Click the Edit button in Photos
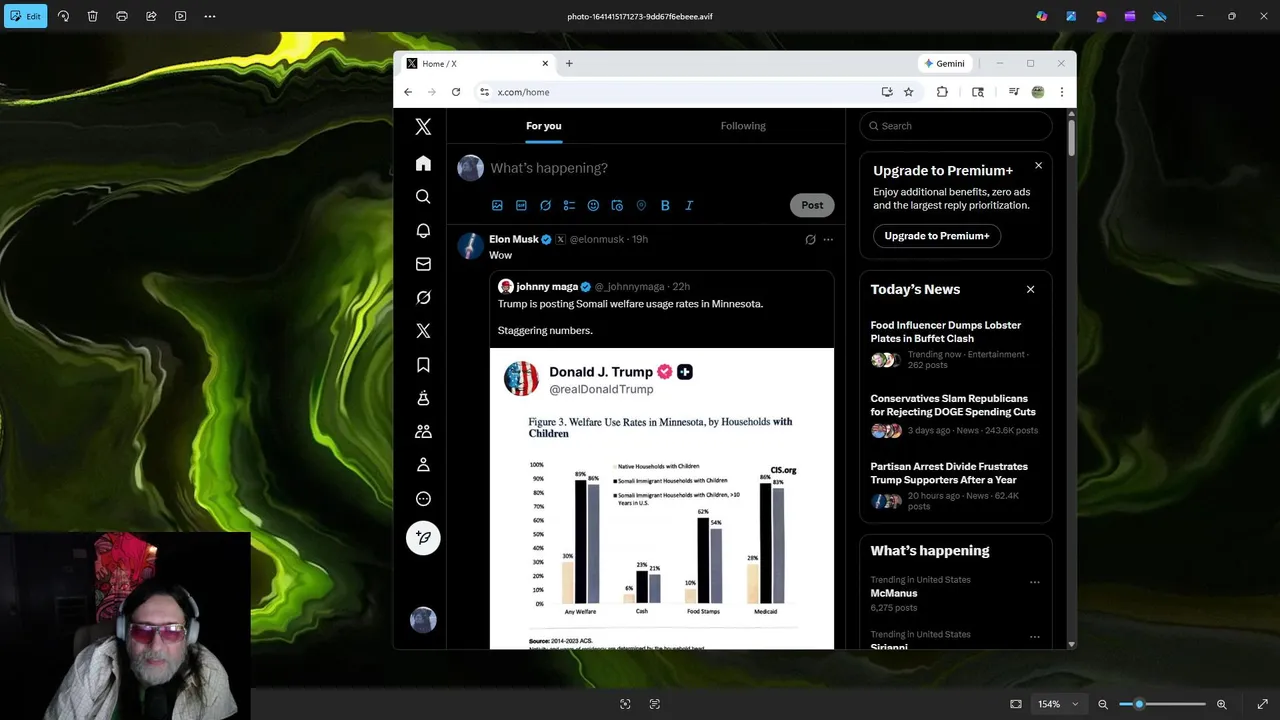The width and height of the screenshot is (1280, 720). [25, 16]
